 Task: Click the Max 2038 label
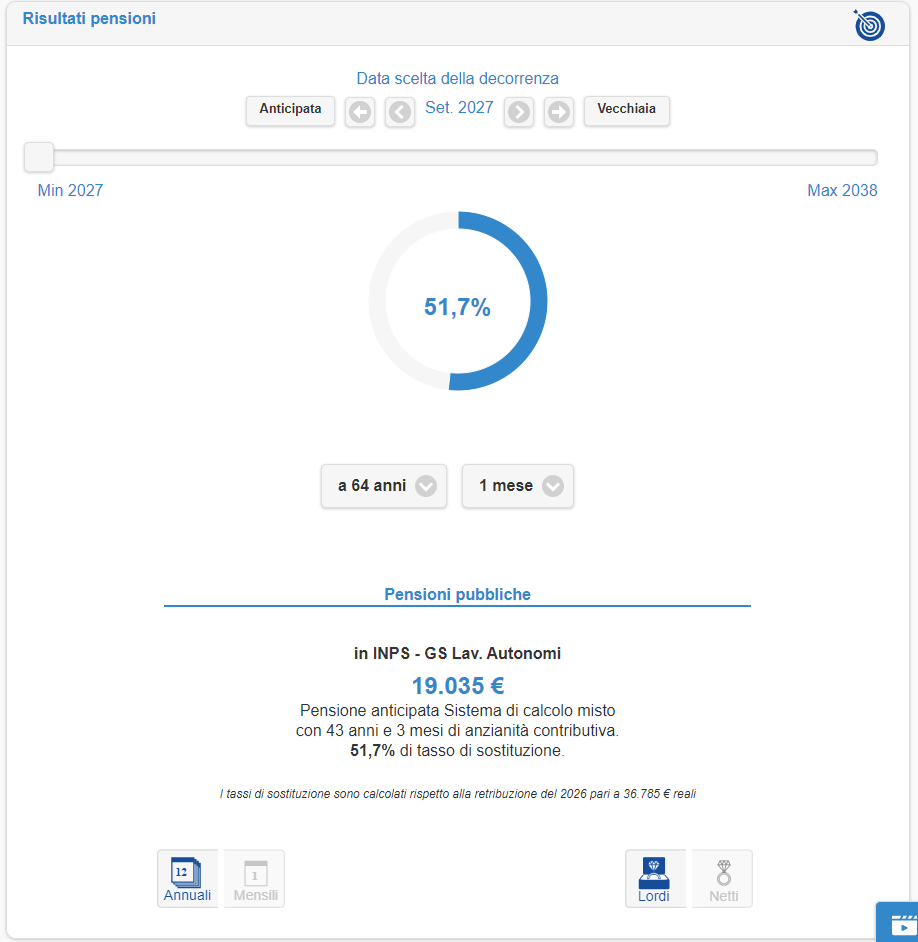842,190
